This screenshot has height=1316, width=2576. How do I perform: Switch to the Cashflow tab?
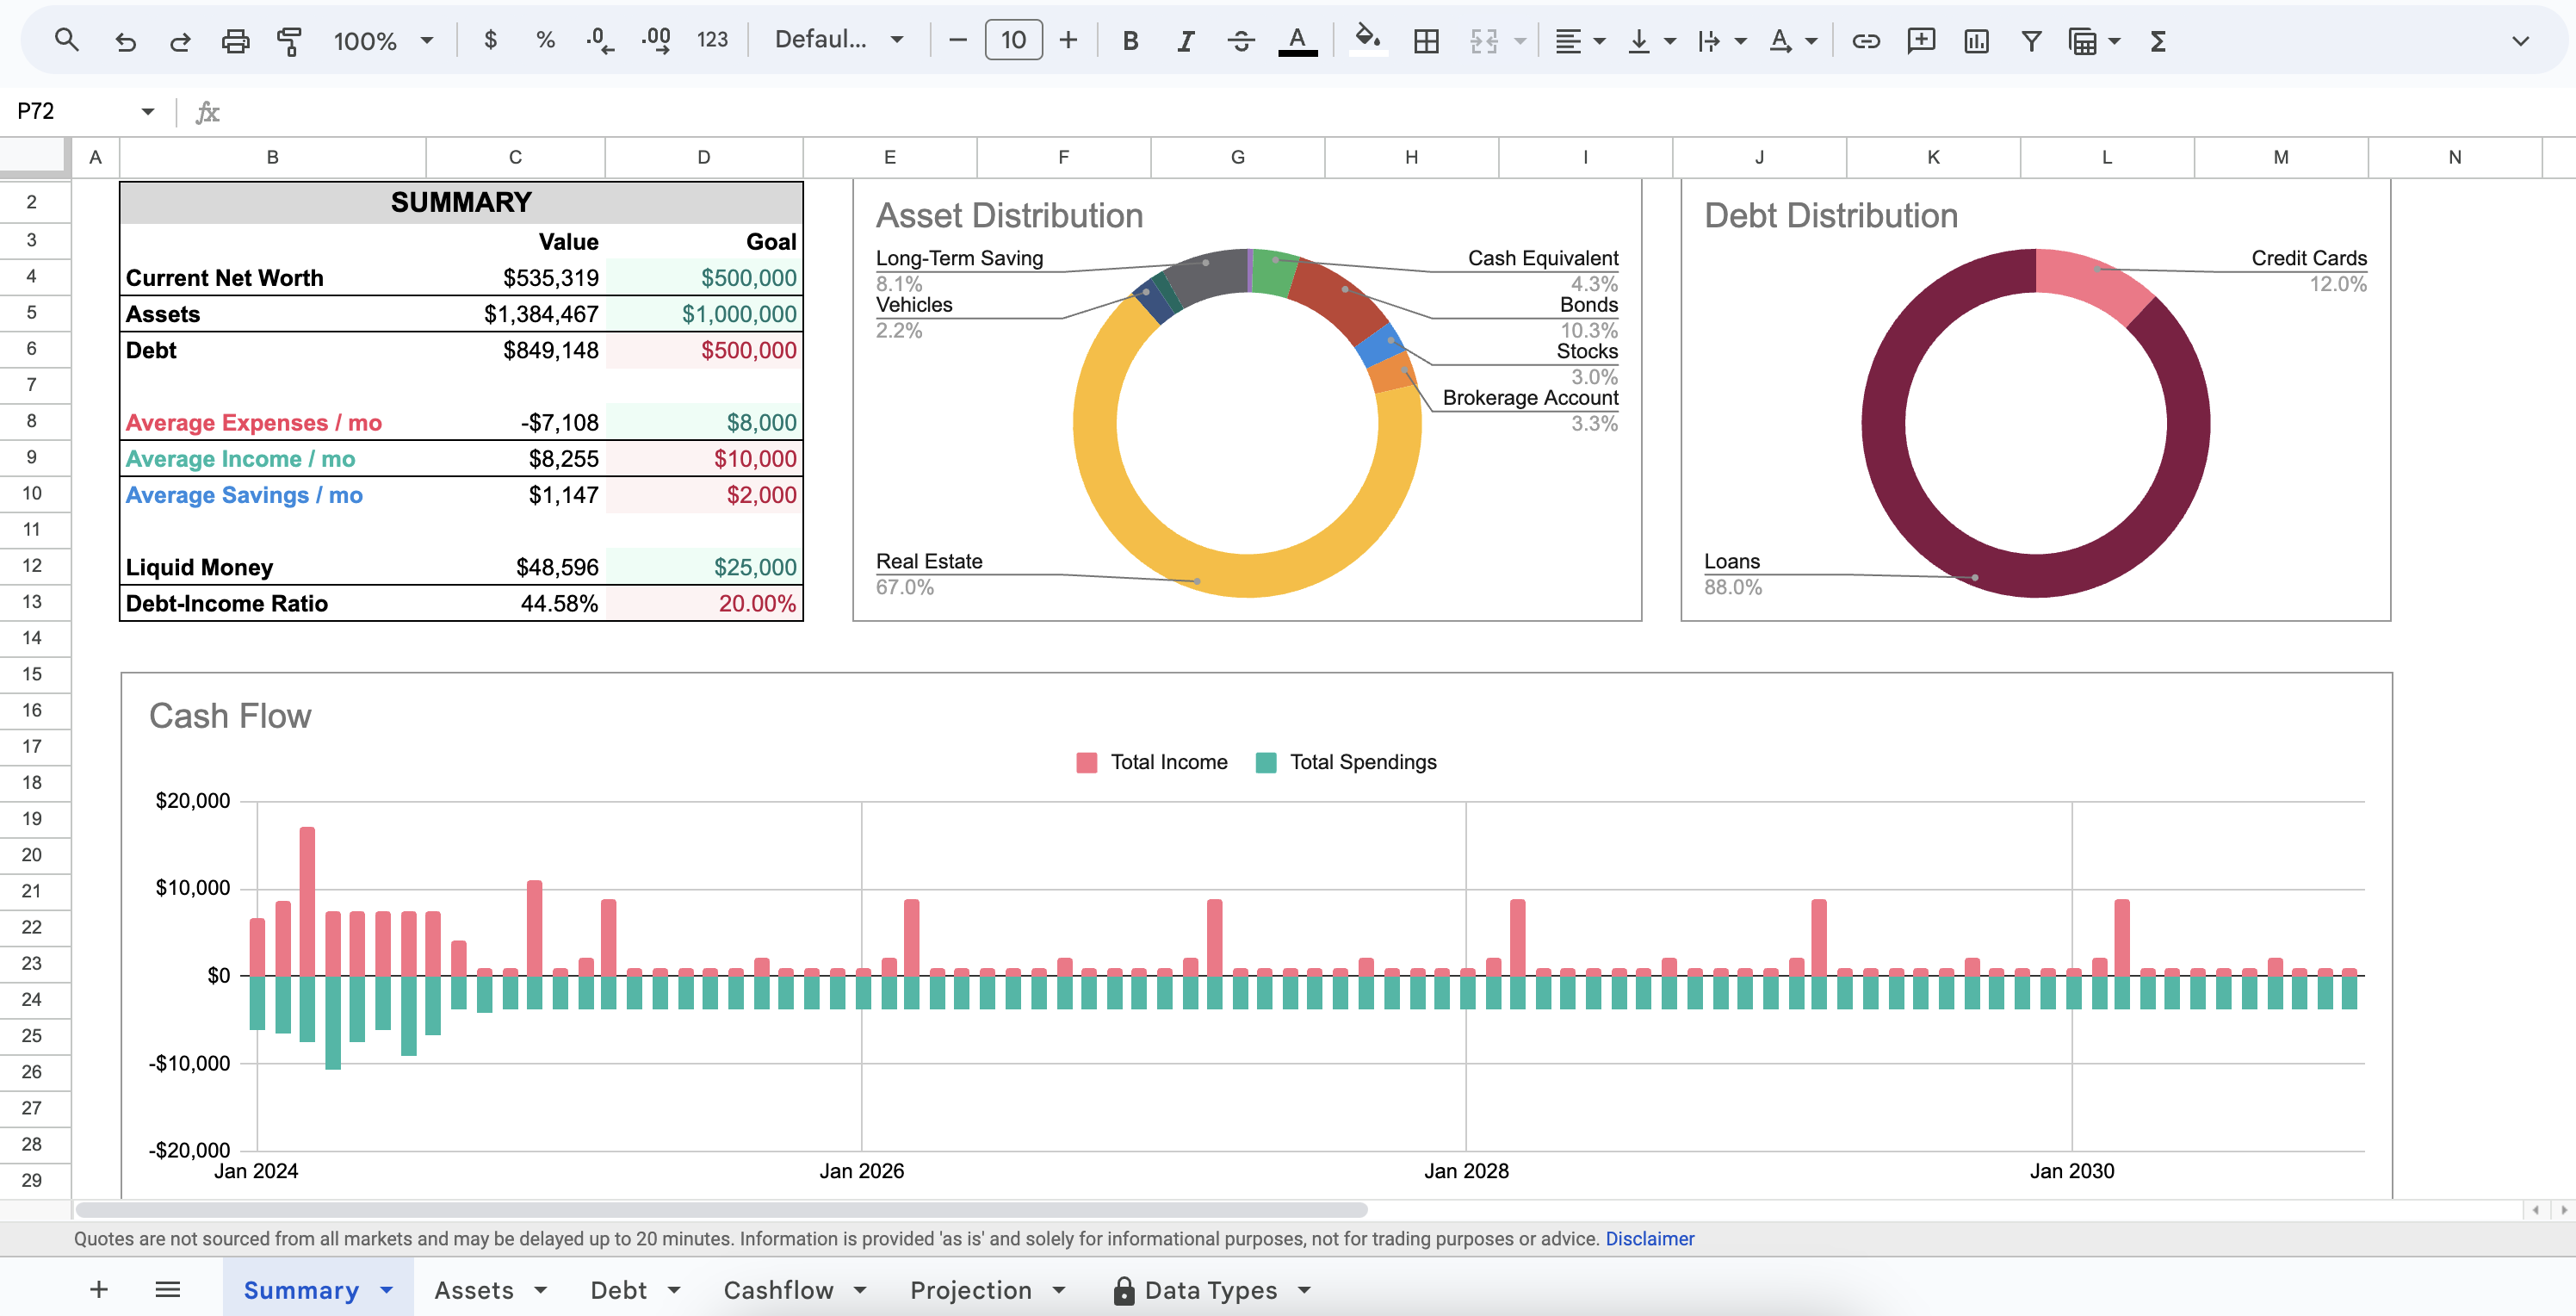coord(778,1290)
